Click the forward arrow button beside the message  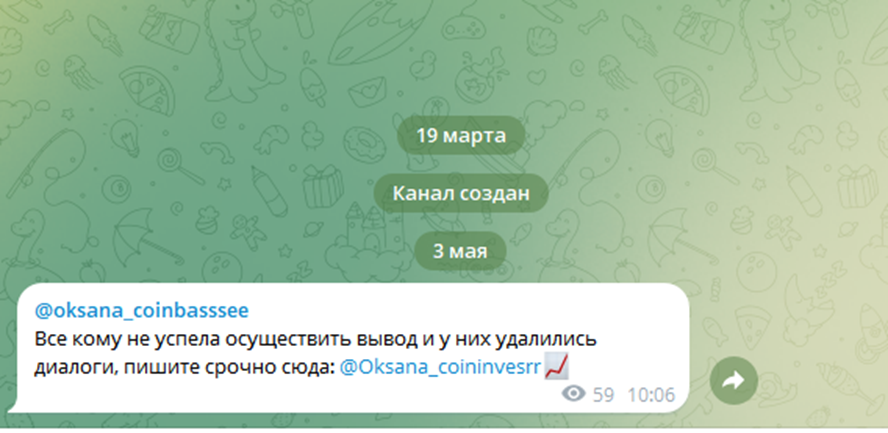pos(734,380)
